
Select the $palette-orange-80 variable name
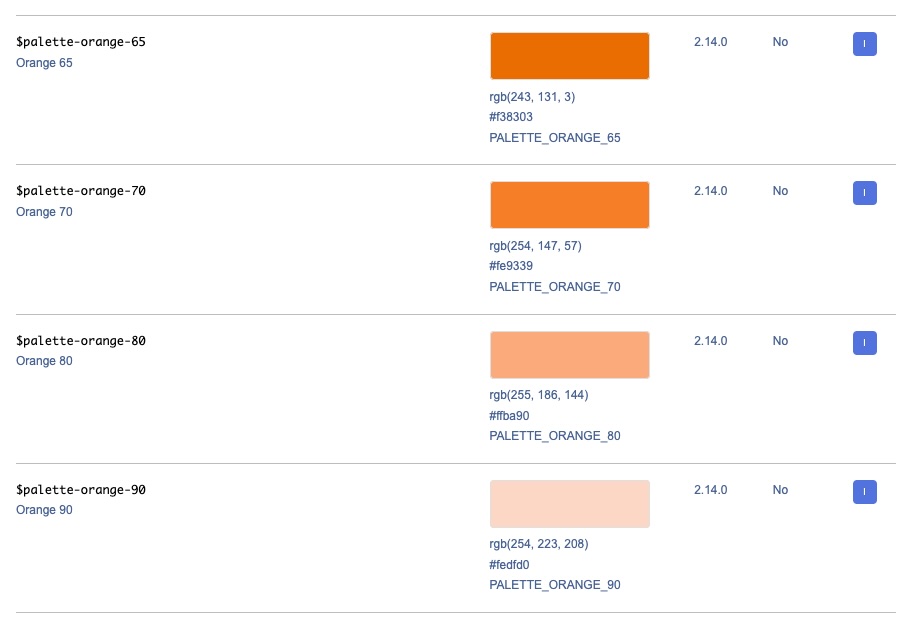coord(81,341)
